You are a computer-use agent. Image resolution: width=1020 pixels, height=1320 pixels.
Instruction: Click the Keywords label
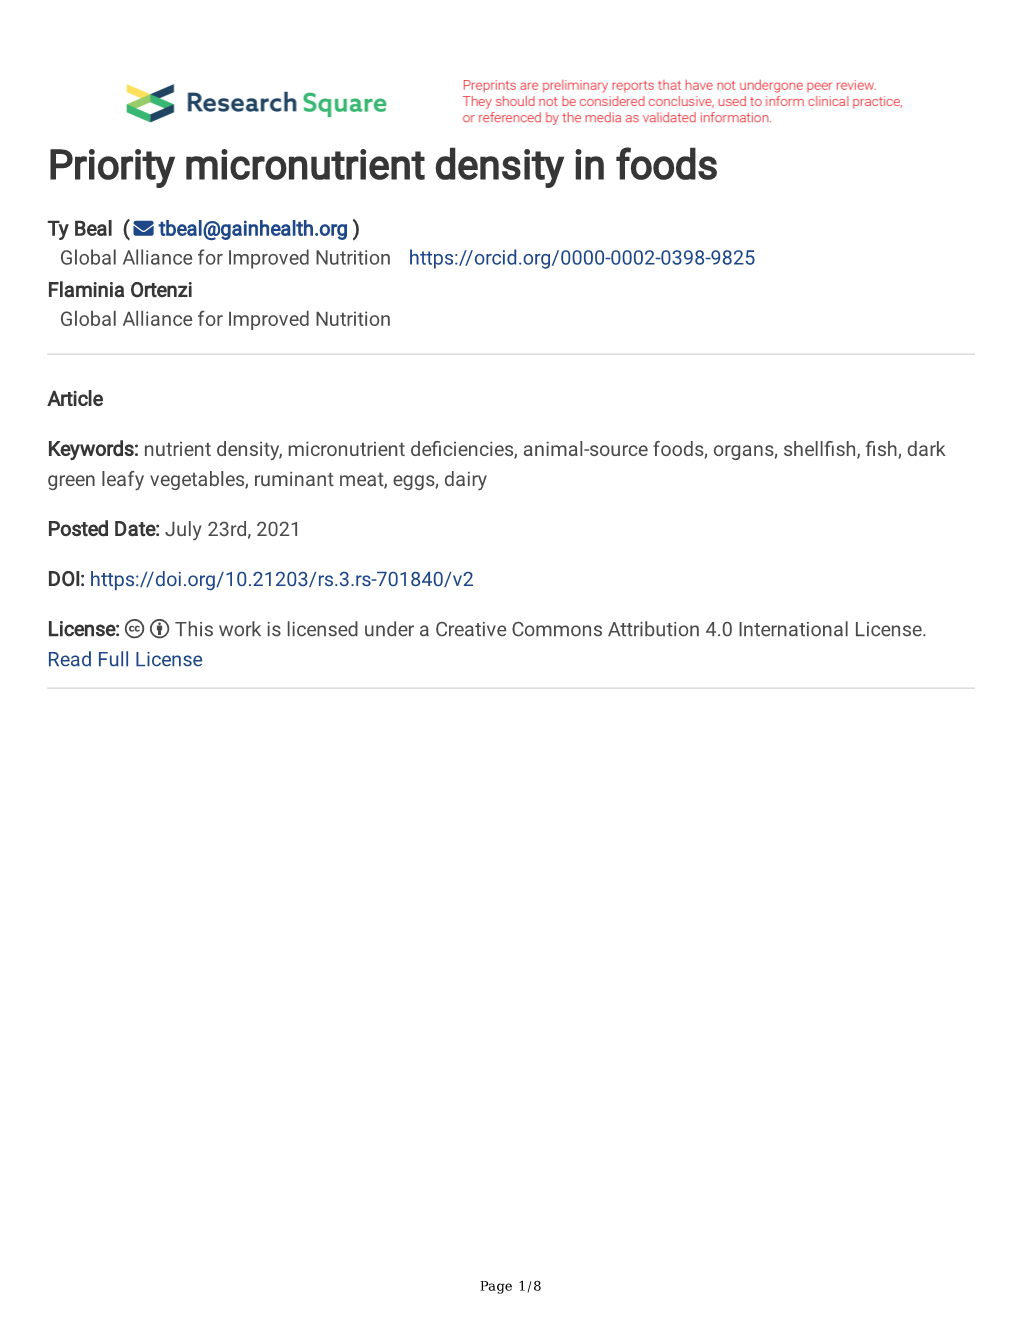(x=92, y=449)
